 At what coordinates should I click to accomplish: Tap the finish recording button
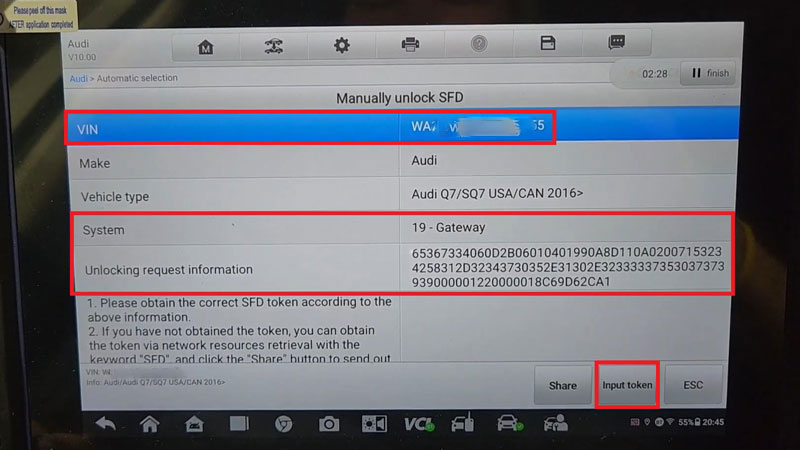pos(710,73)
